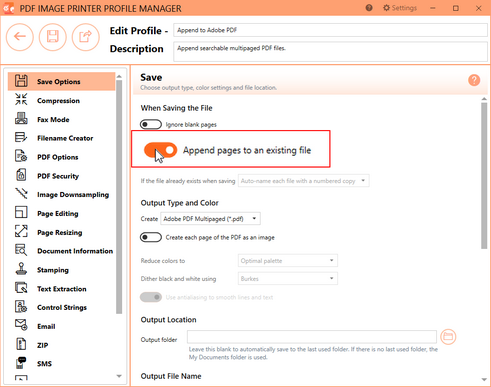This screenshot has height=387, width=491.
Task: Select the ZIP label in sidebar
Action: (42, 345)
